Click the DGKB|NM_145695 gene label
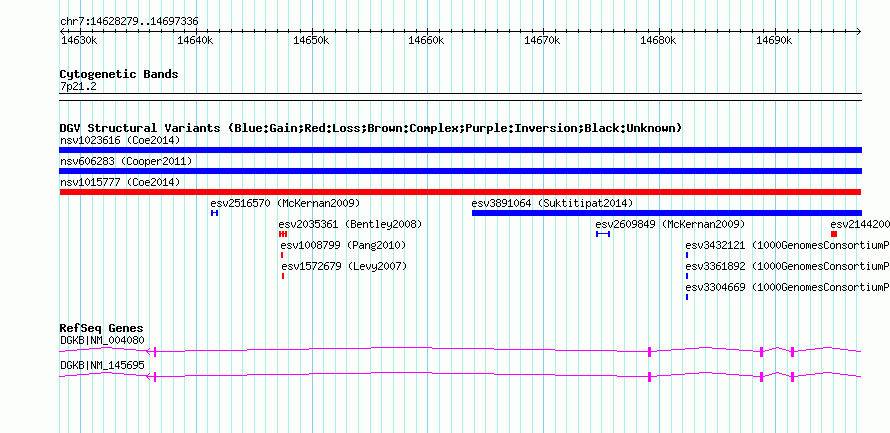 [x=102, y=365]
